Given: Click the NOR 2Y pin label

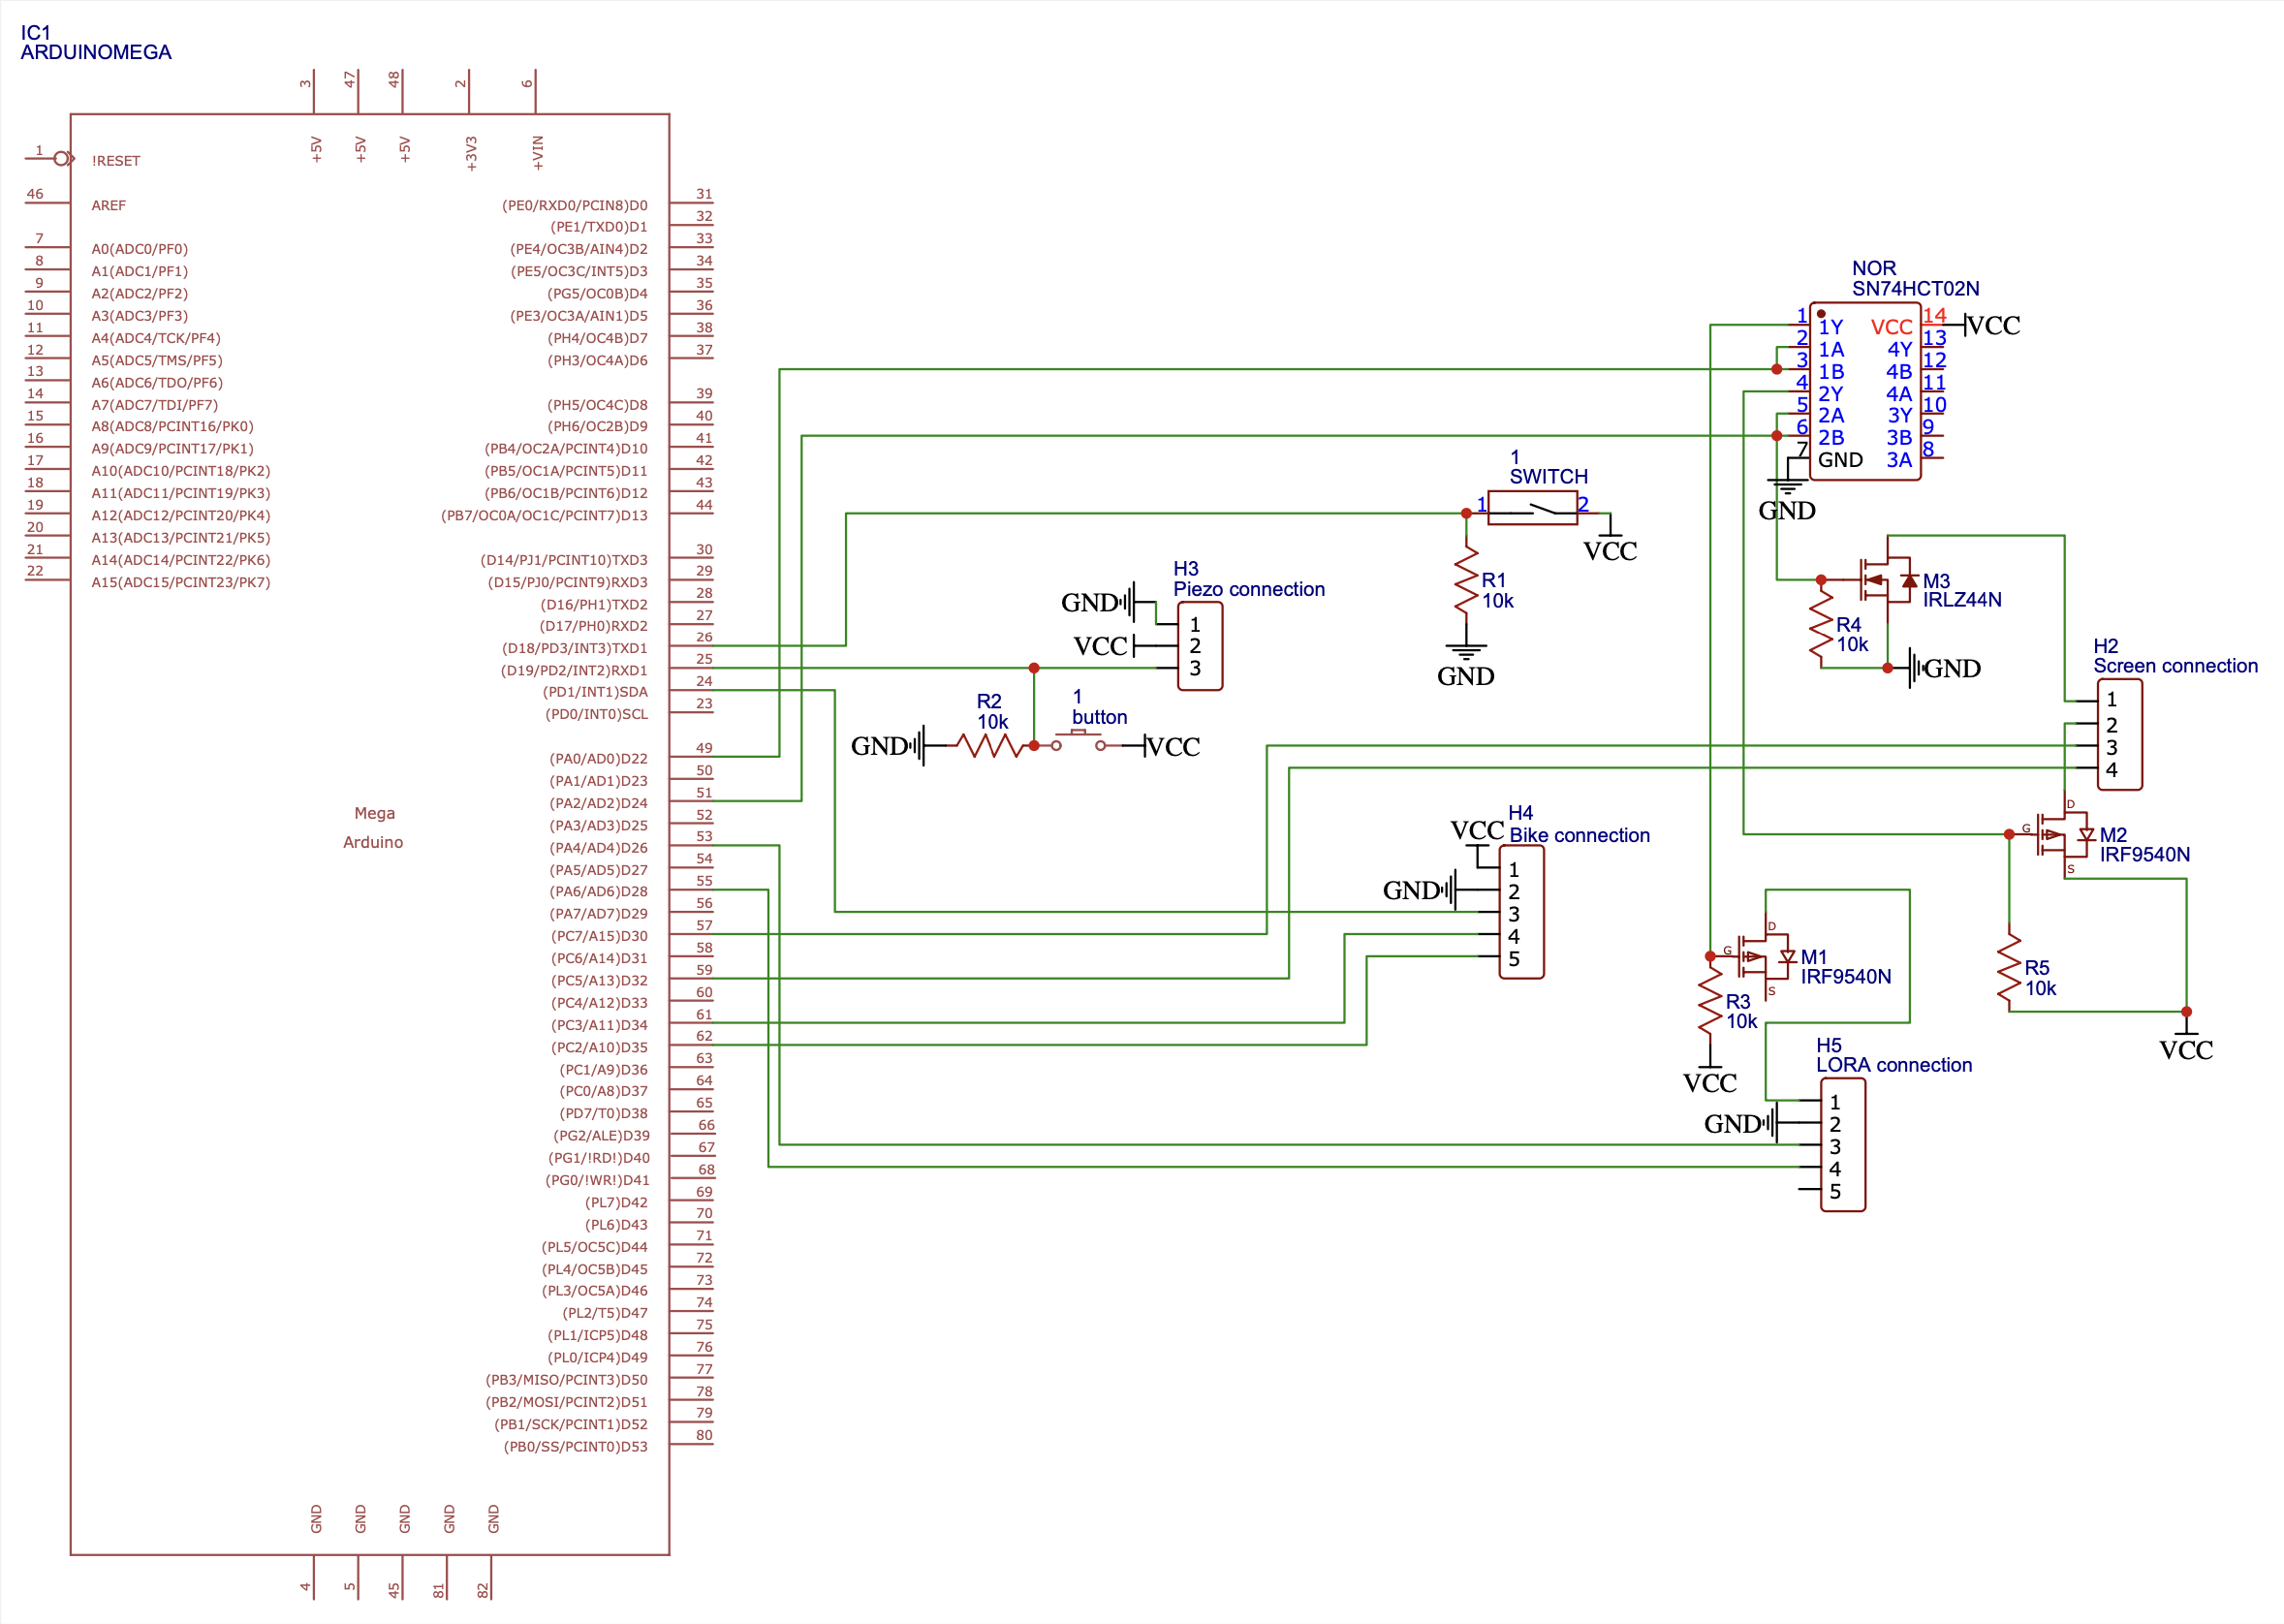Looking at the screenshot, I should [1830, 394].
